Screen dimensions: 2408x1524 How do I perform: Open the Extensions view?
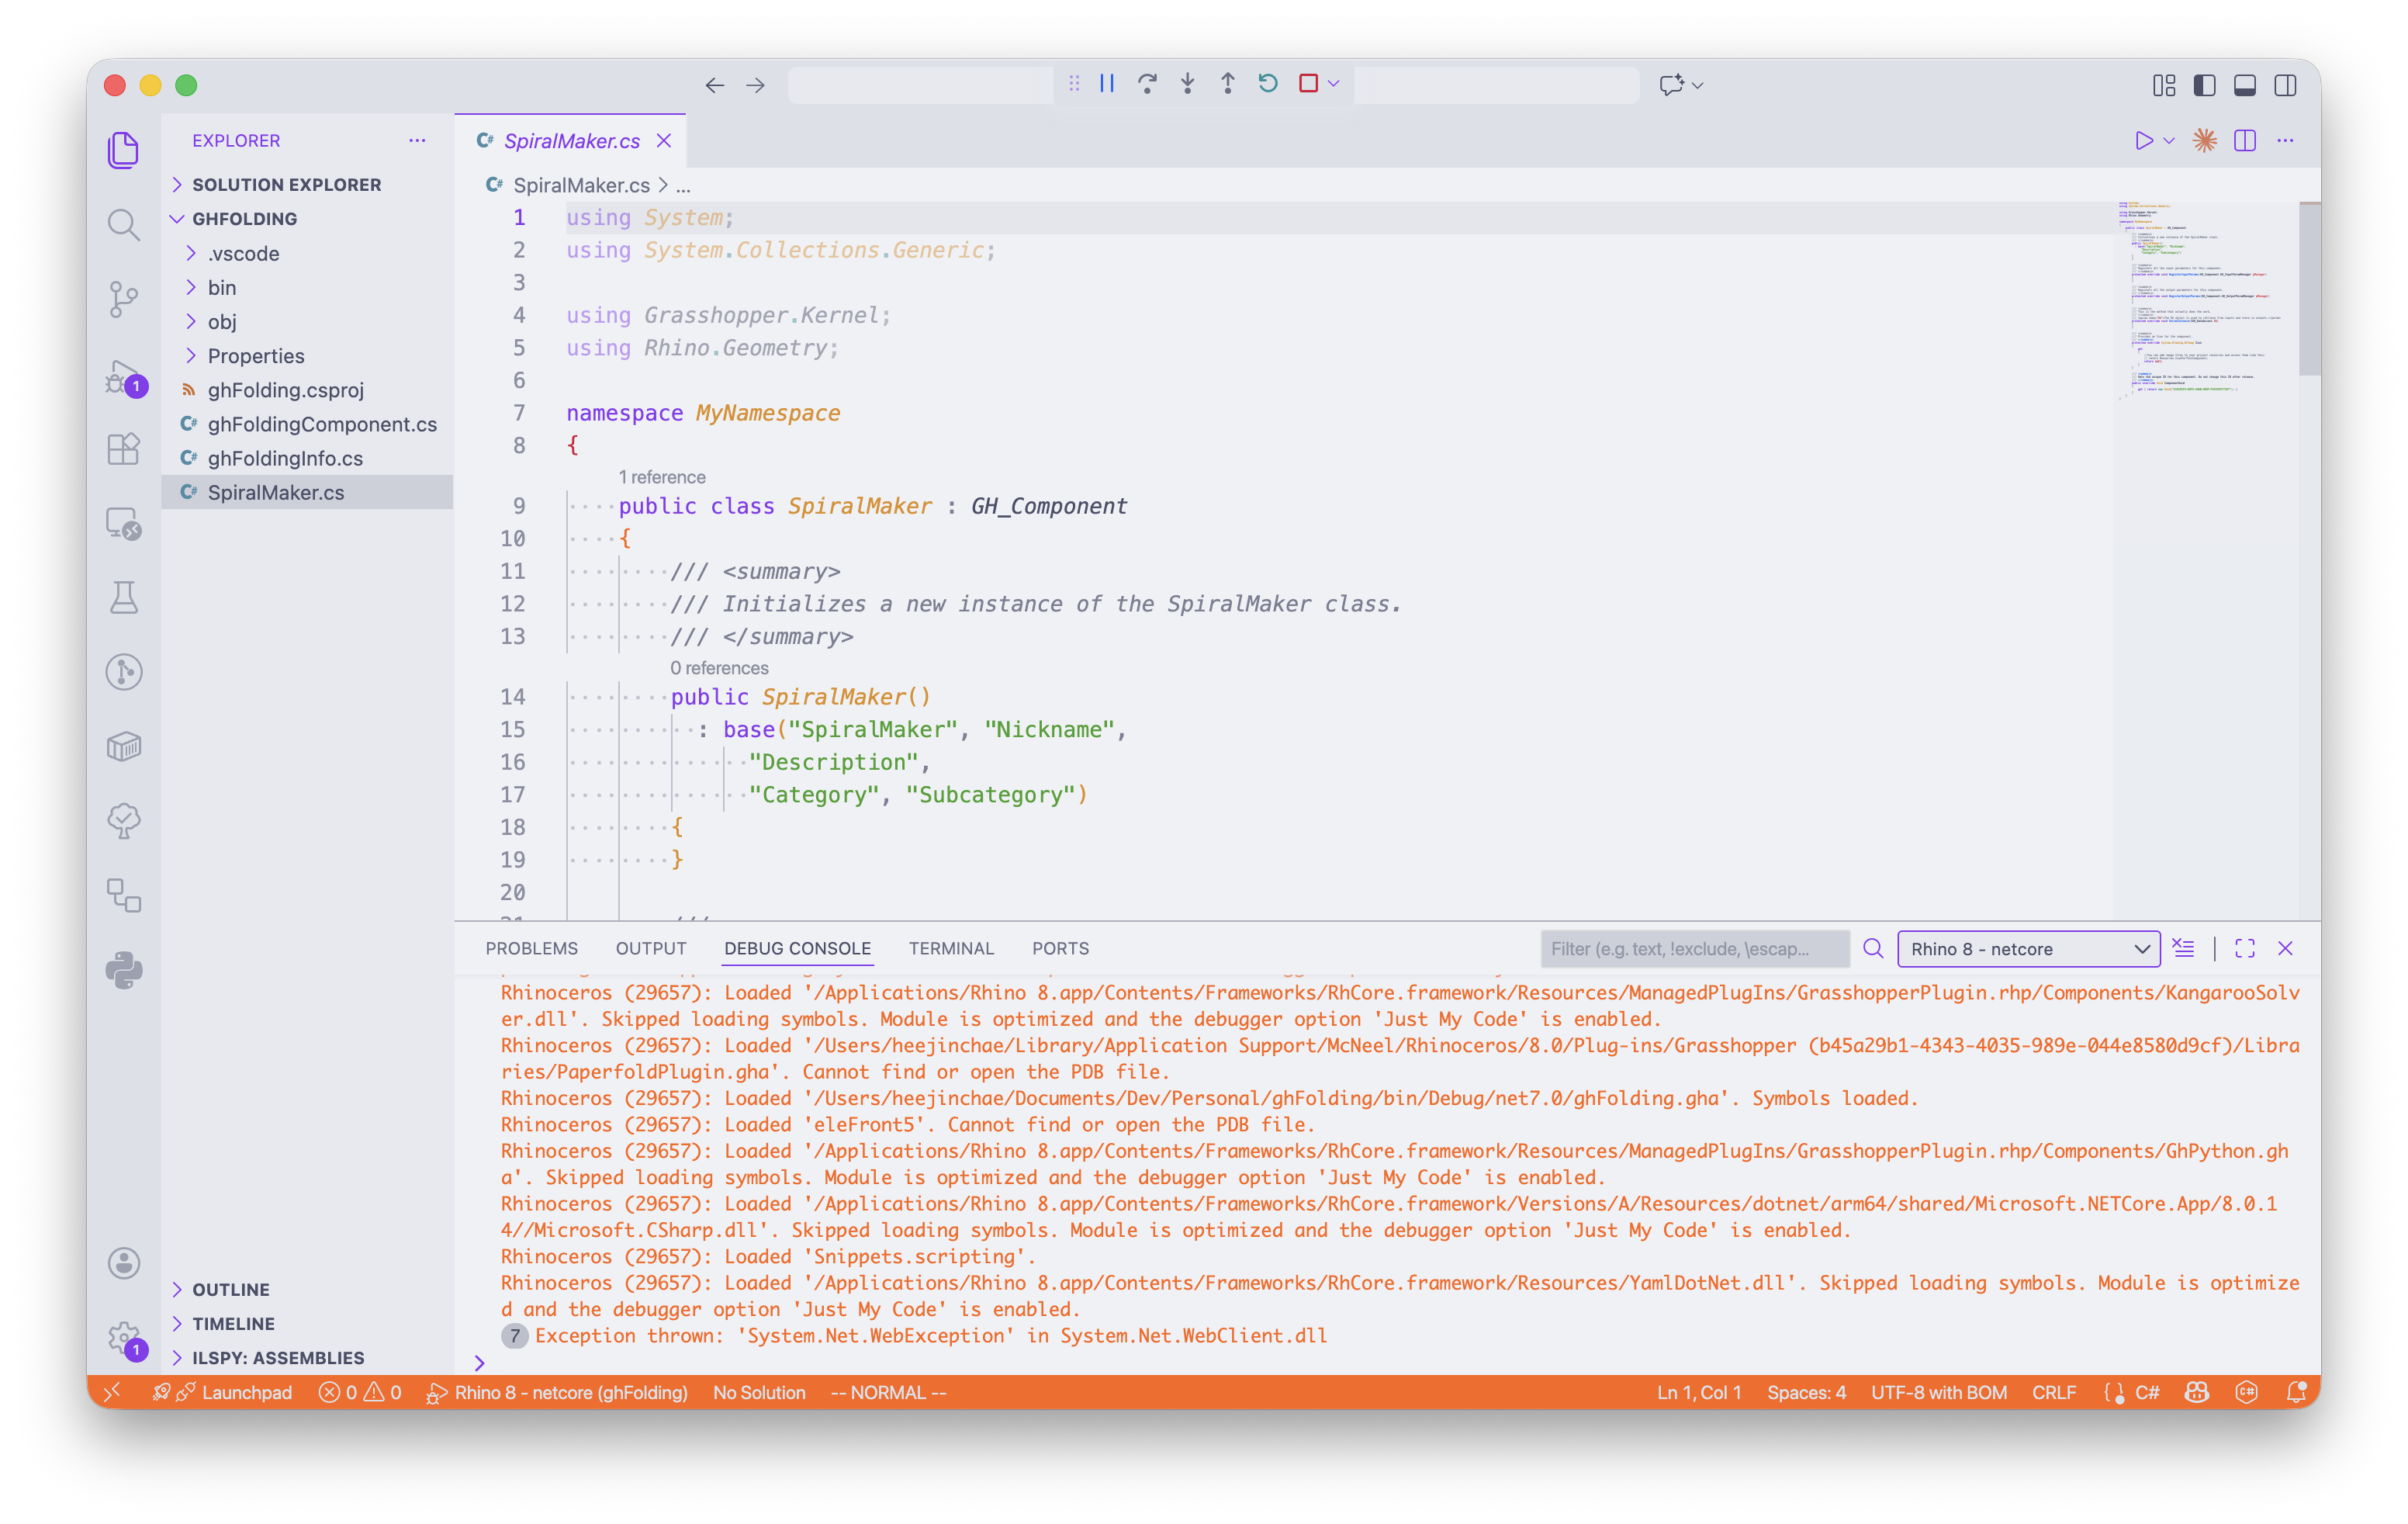[x=123, y=449]
